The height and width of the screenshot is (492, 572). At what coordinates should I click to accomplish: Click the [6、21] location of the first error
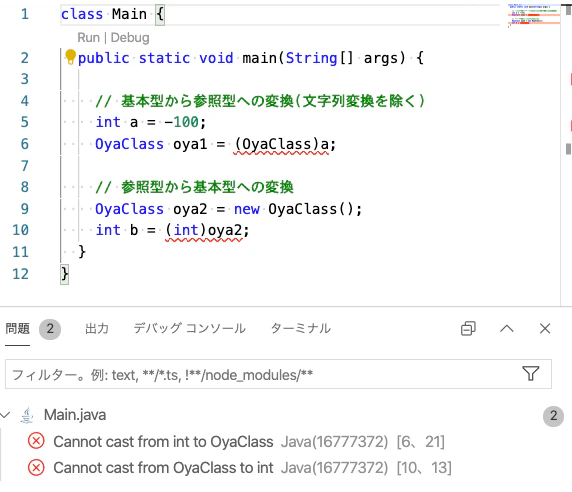(421, 442)
